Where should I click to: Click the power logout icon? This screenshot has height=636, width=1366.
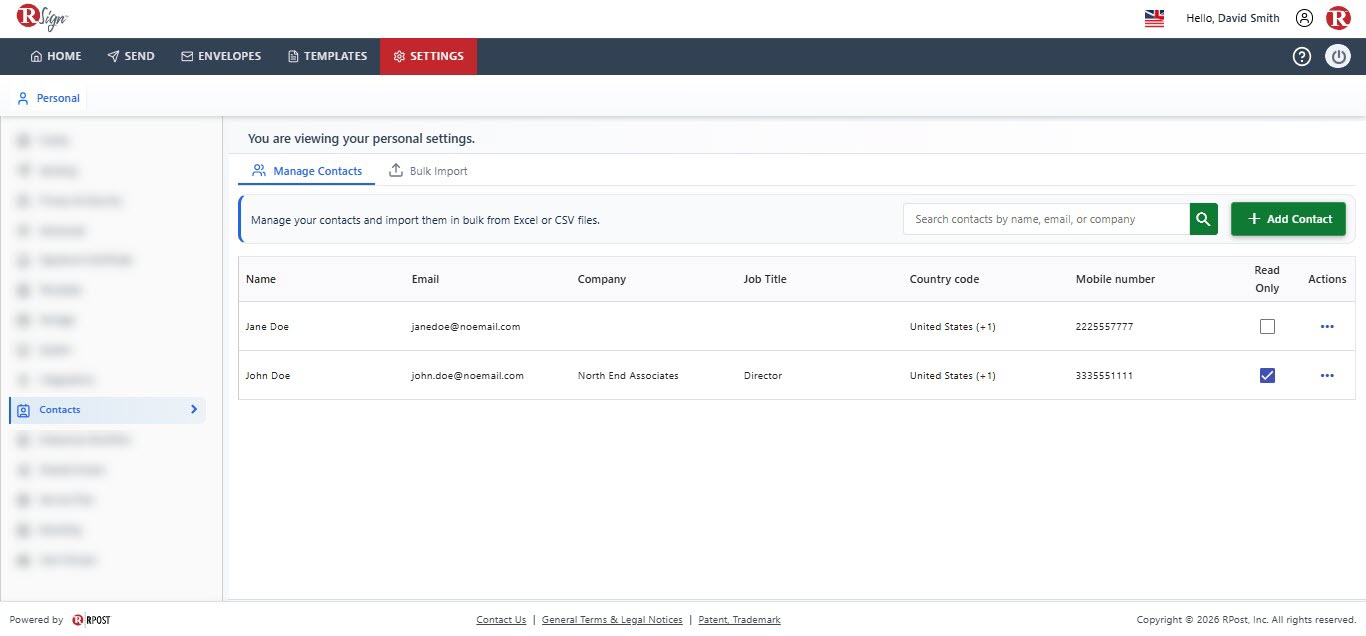[1338, 57]
